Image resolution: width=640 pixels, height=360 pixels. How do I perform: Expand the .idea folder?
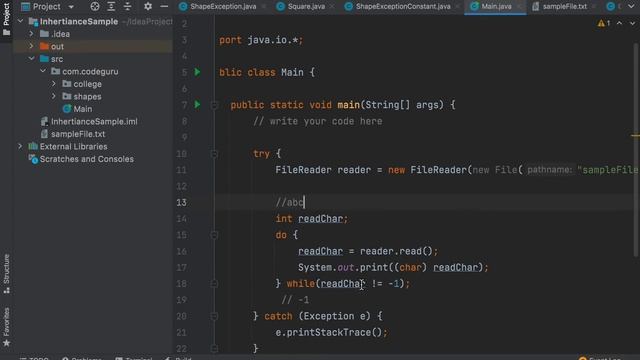pos(31,34)
